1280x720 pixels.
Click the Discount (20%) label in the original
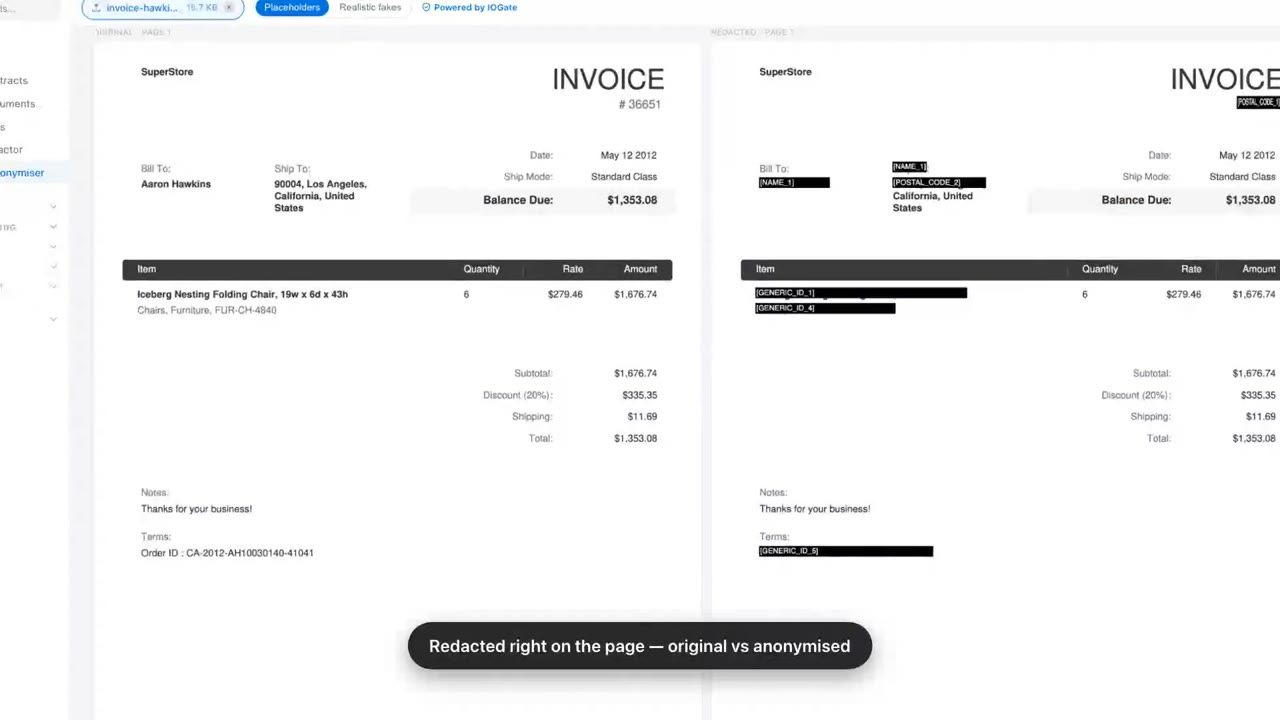[517, 396]
